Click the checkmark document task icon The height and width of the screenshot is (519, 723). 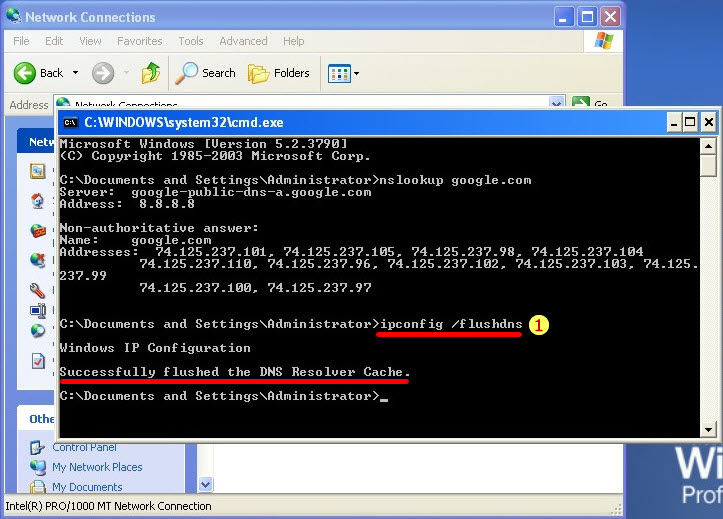[x=38, y=360]
